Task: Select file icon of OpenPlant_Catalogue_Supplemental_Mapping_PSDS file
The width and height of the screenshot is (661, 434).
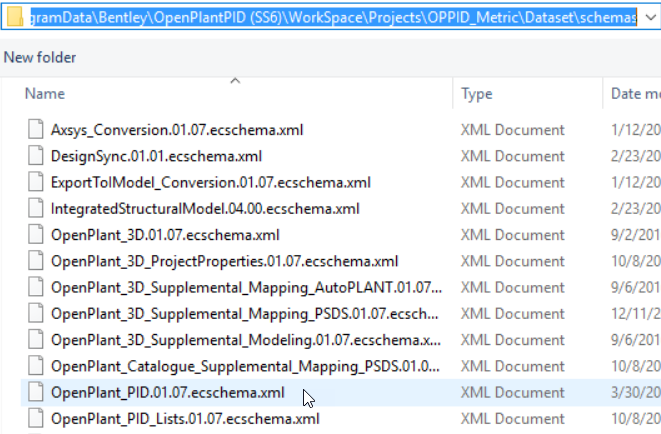Action: tap(35, 366)
